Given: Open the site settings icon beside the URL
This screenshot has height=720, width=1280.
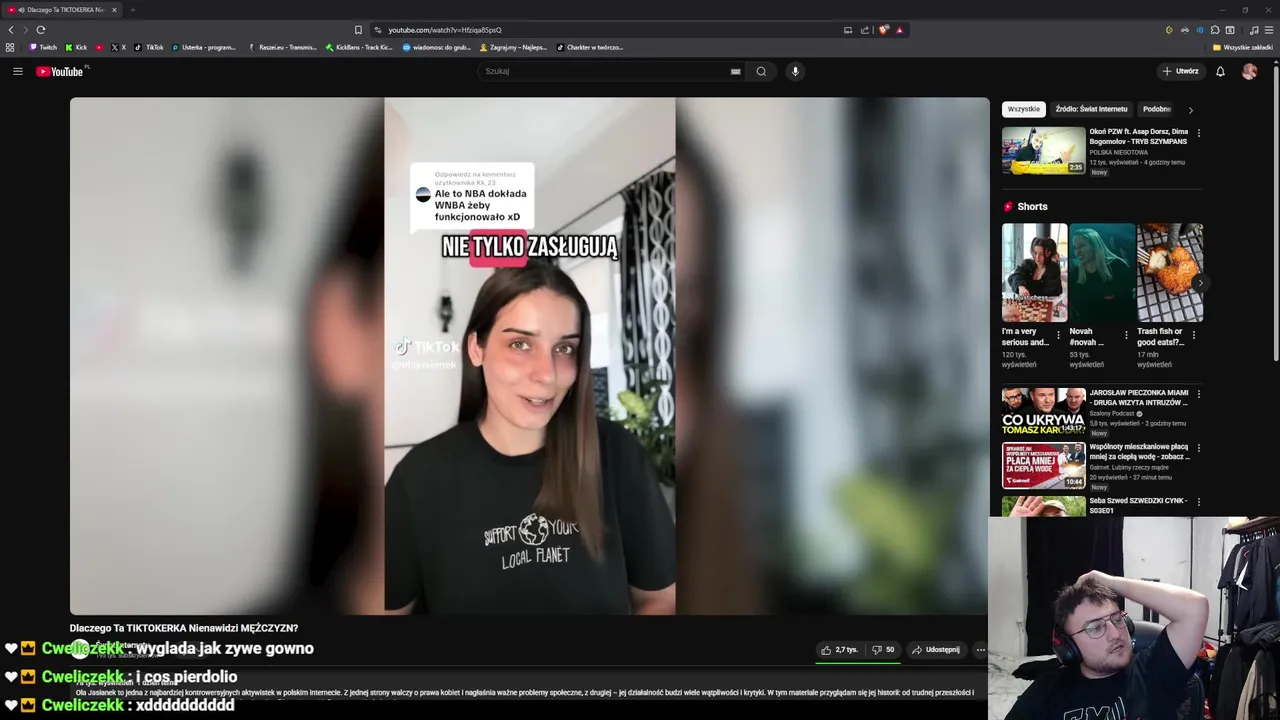Looking at the screenshot, I should 377,30.
